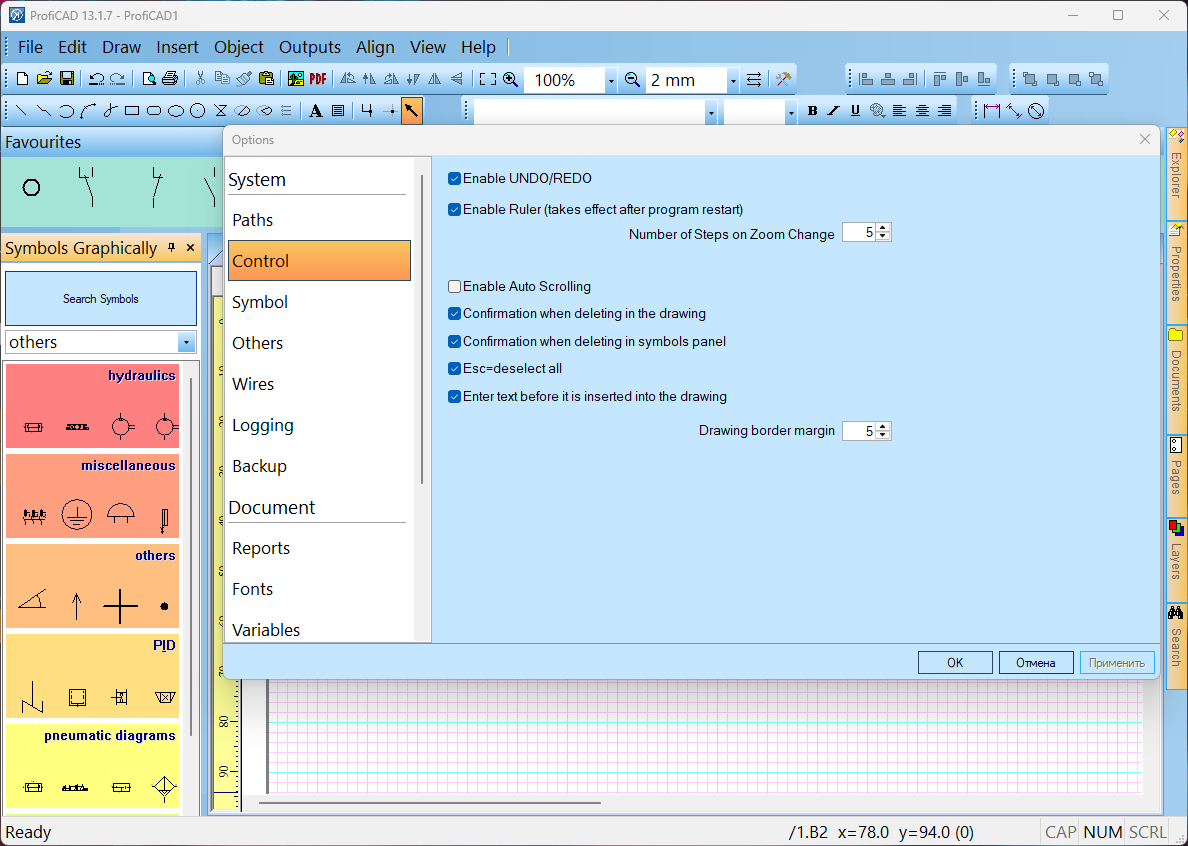Toggle Enter text before it is inserted
This screenshot has width=1188, height=846.
click(455, 397)
